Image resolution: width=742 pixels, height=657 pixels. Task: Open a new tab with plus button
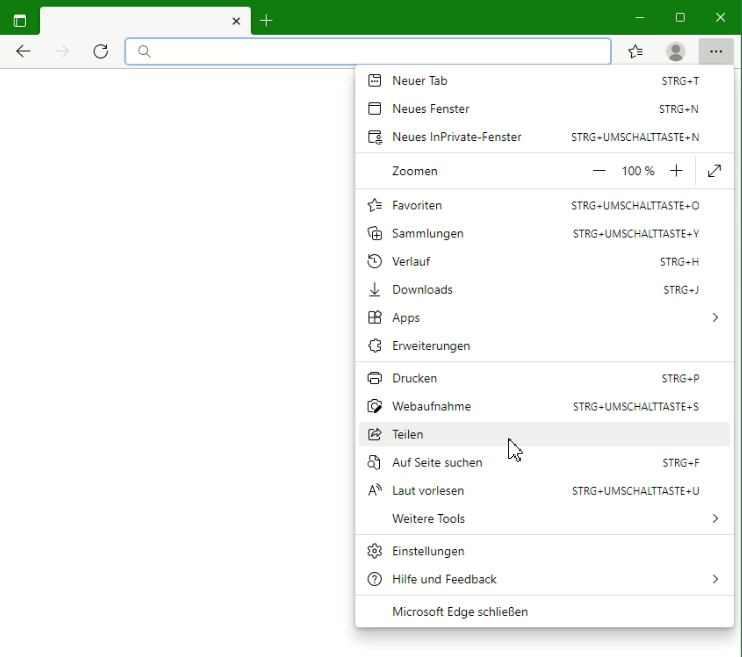point(266,20)
